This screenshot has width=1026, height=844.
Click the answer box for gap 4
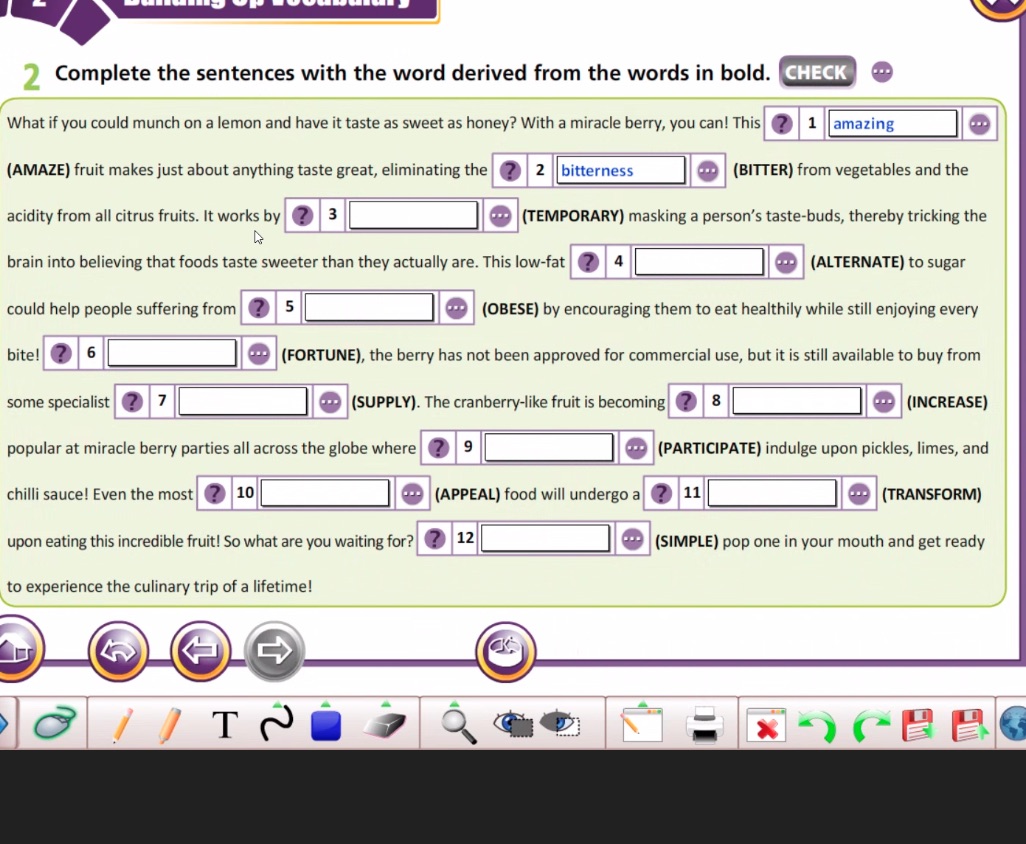pos(699,262)
